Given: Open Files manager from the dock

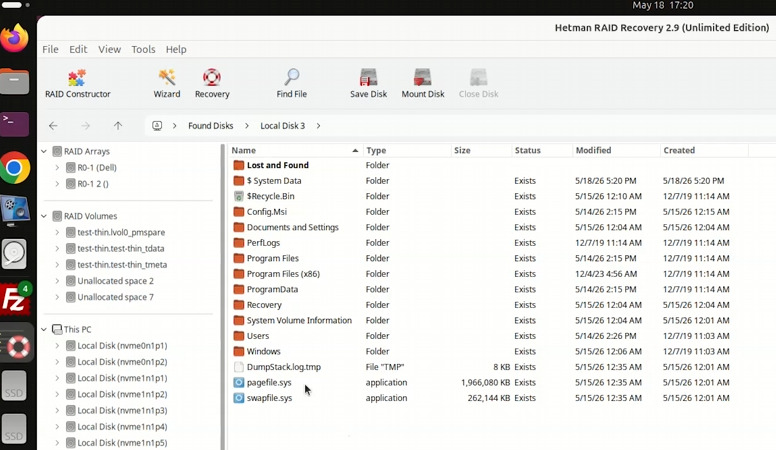Looking at the screenshot, I should point(15,82).
